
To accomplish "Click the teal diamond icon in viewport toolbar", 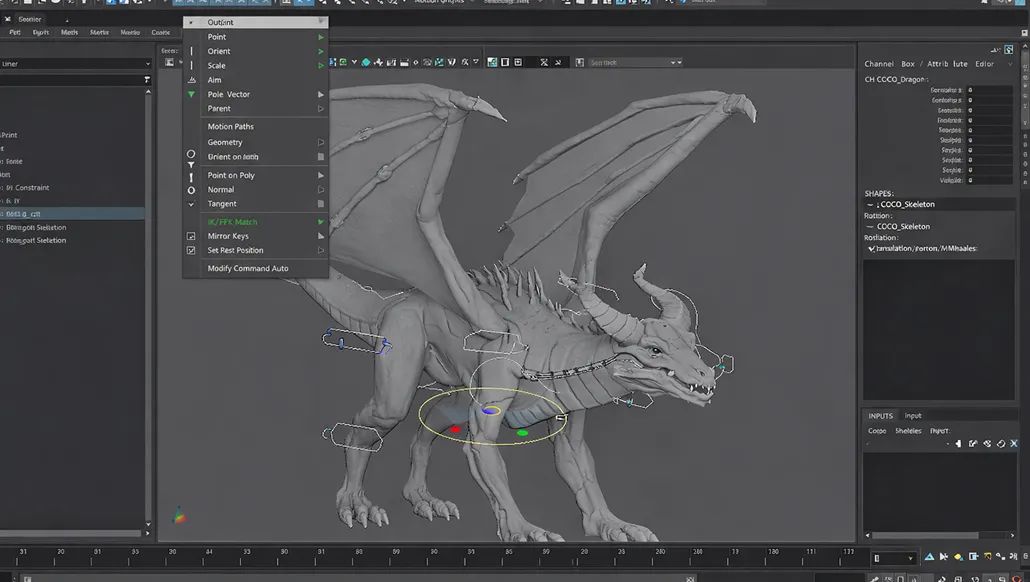I will [x=366, y=62].
